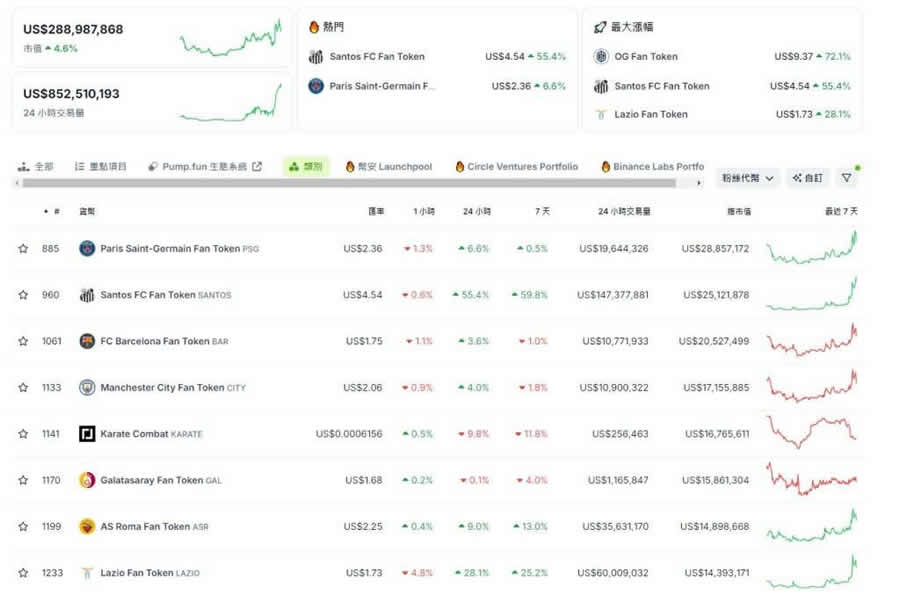This screenshot has height=595, width=900.
Task: Open the customize columns button
Action: pos(807,178)
